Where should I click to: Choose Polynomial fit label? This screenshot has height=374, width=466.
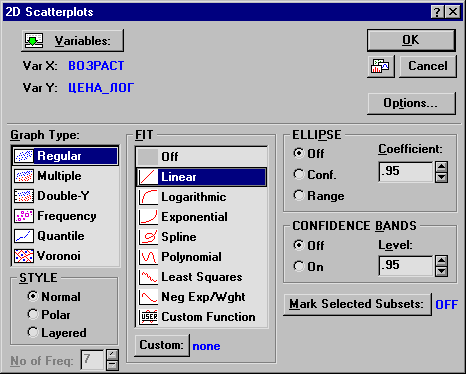pyautogui.click(x=191, y=257)
